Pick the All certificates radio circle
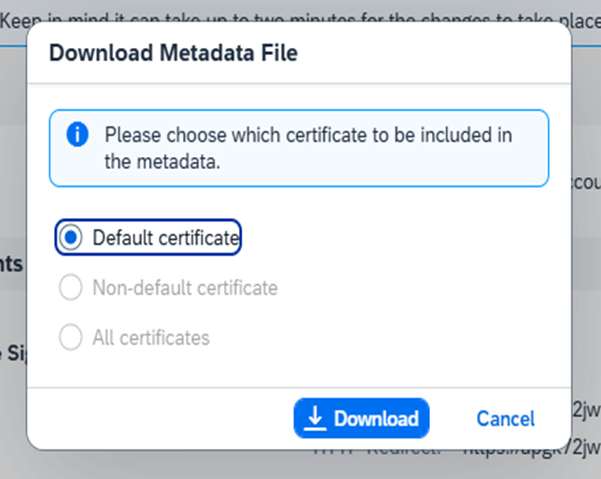 pos(70,338)
